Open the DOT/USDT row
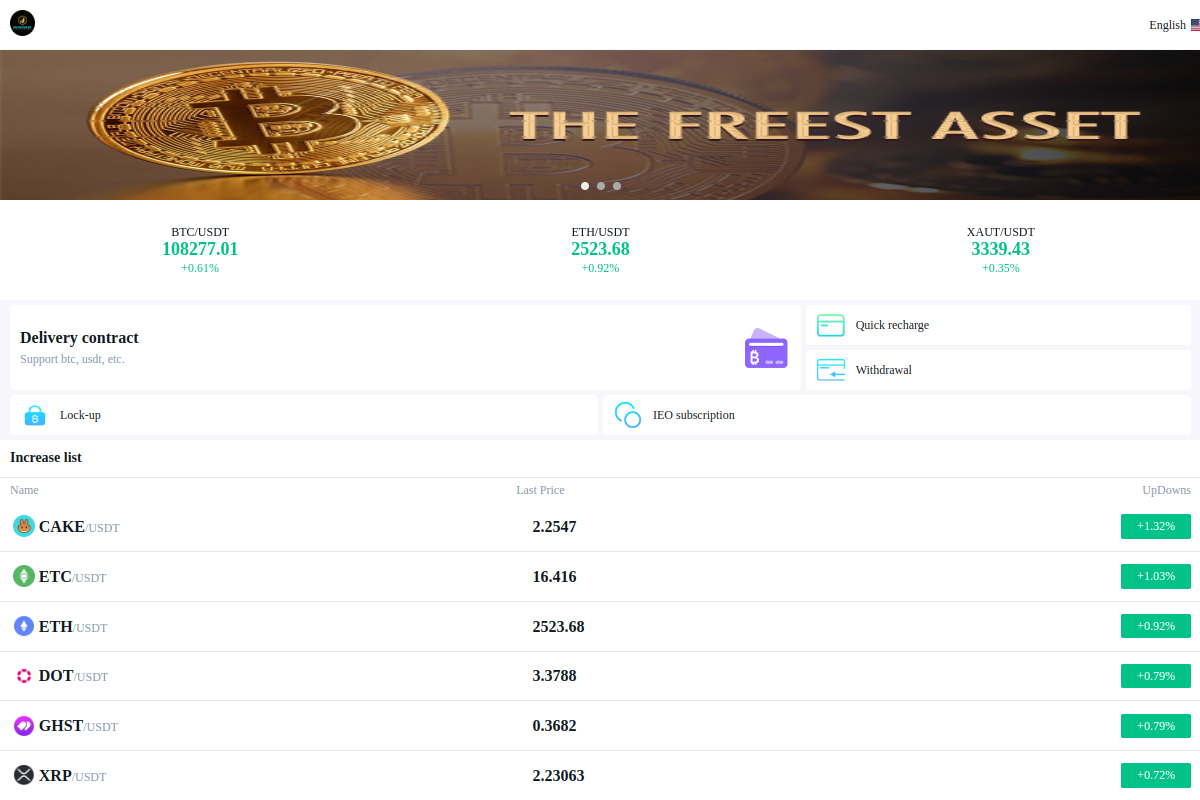Viewport: 1200px width, 800px height. pos(600,676)
